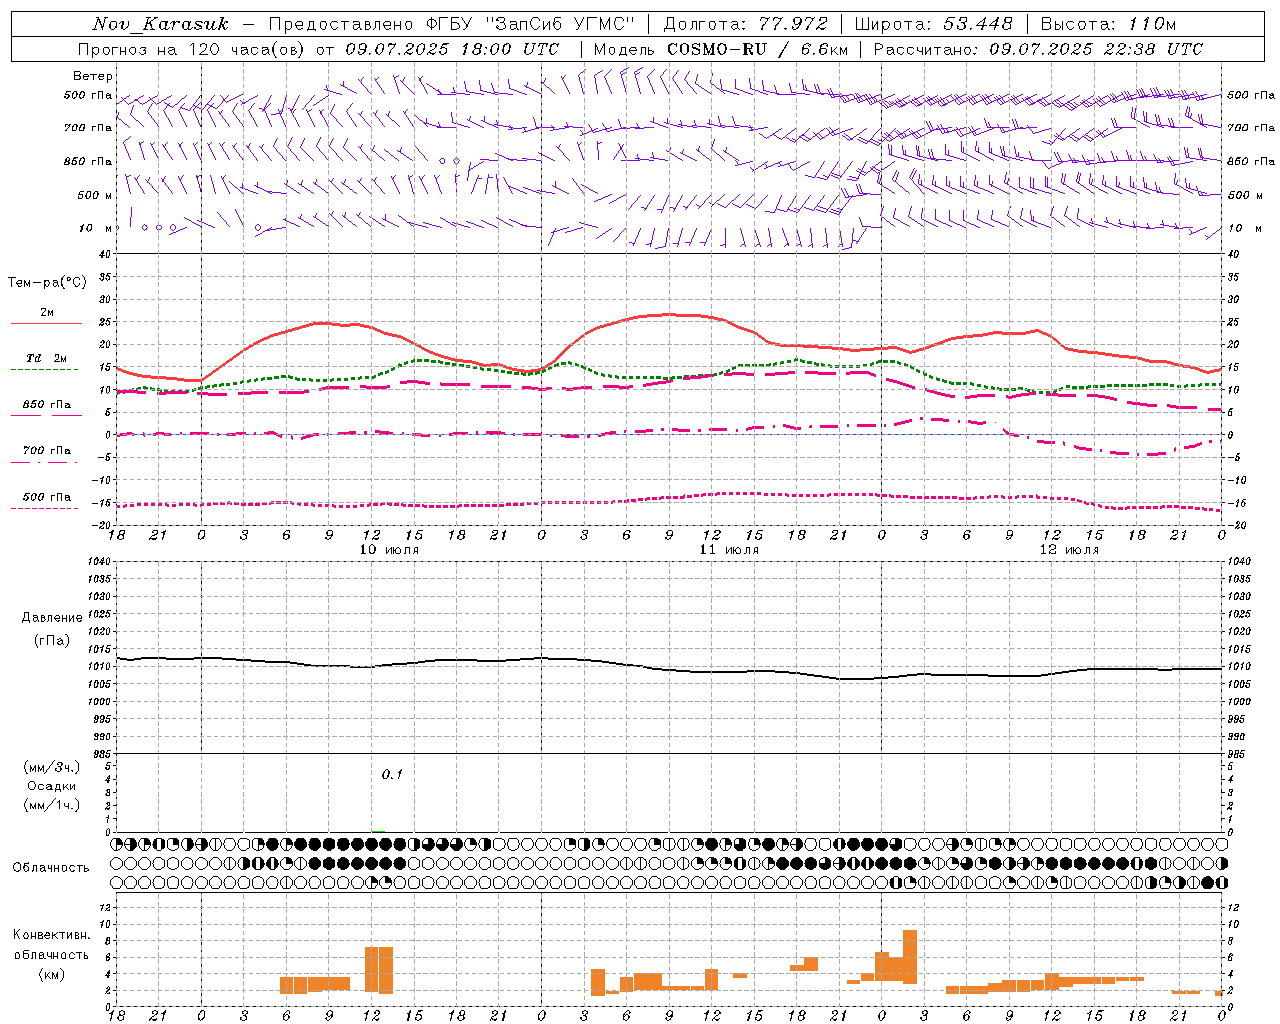Click the '(км)' convective height unit

pyautogui.click(x=52, y=974)
